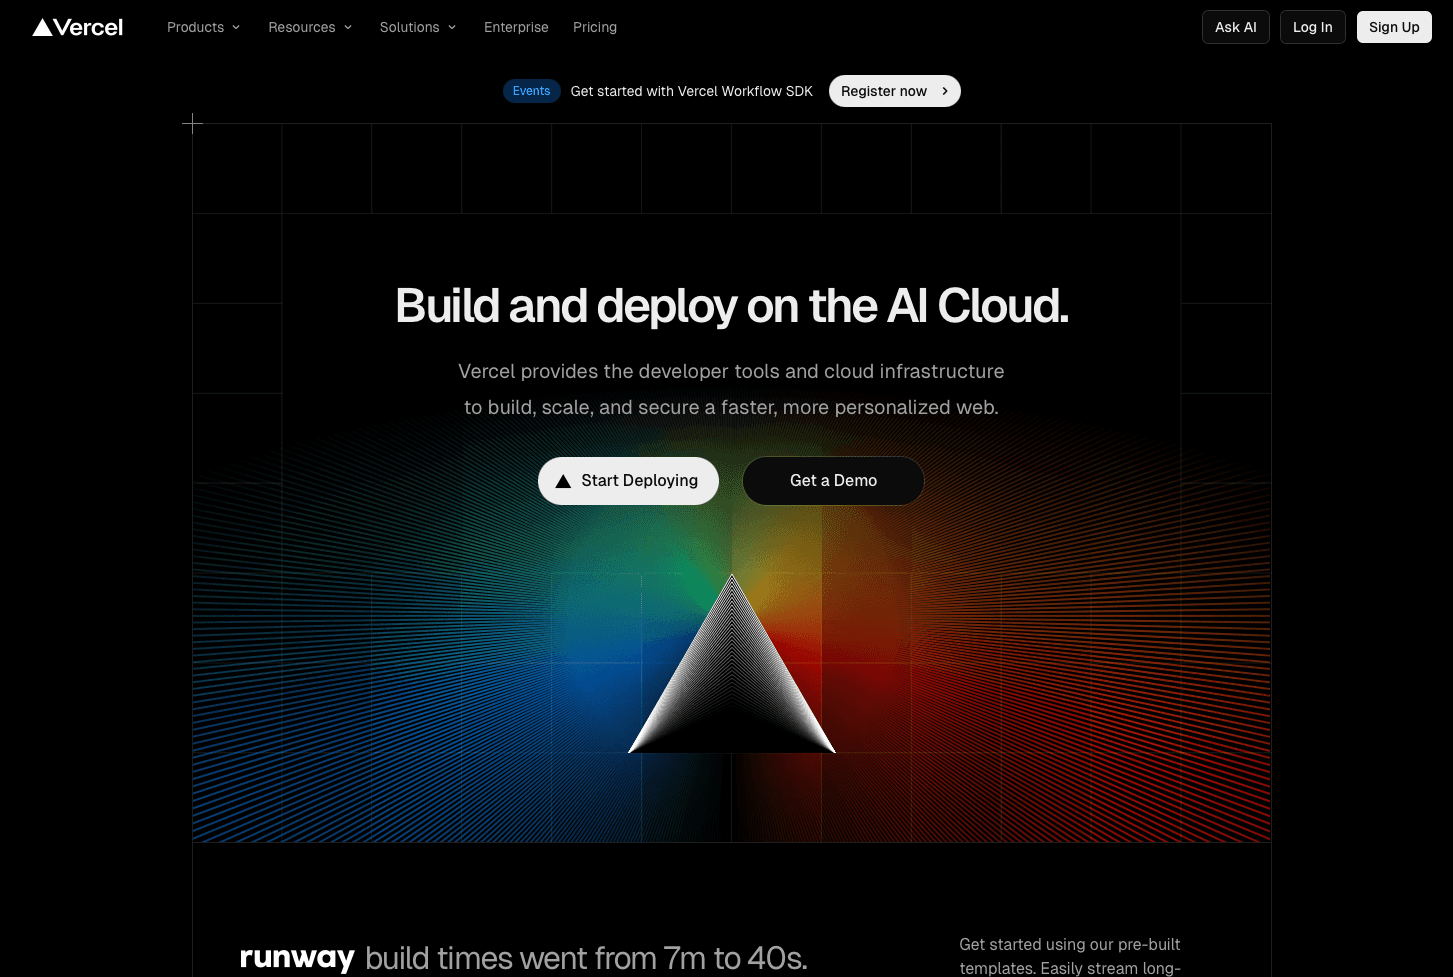This screenshot has width=1453, height=977.
Task: Click the Sign Up button
Action: pyautogui.click(x=1394, y=27)
